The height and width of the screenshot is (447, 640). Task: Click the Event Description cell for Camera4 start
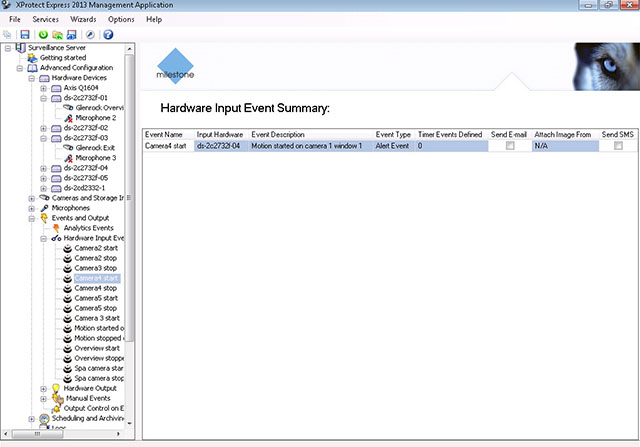(x=310, y=146)
